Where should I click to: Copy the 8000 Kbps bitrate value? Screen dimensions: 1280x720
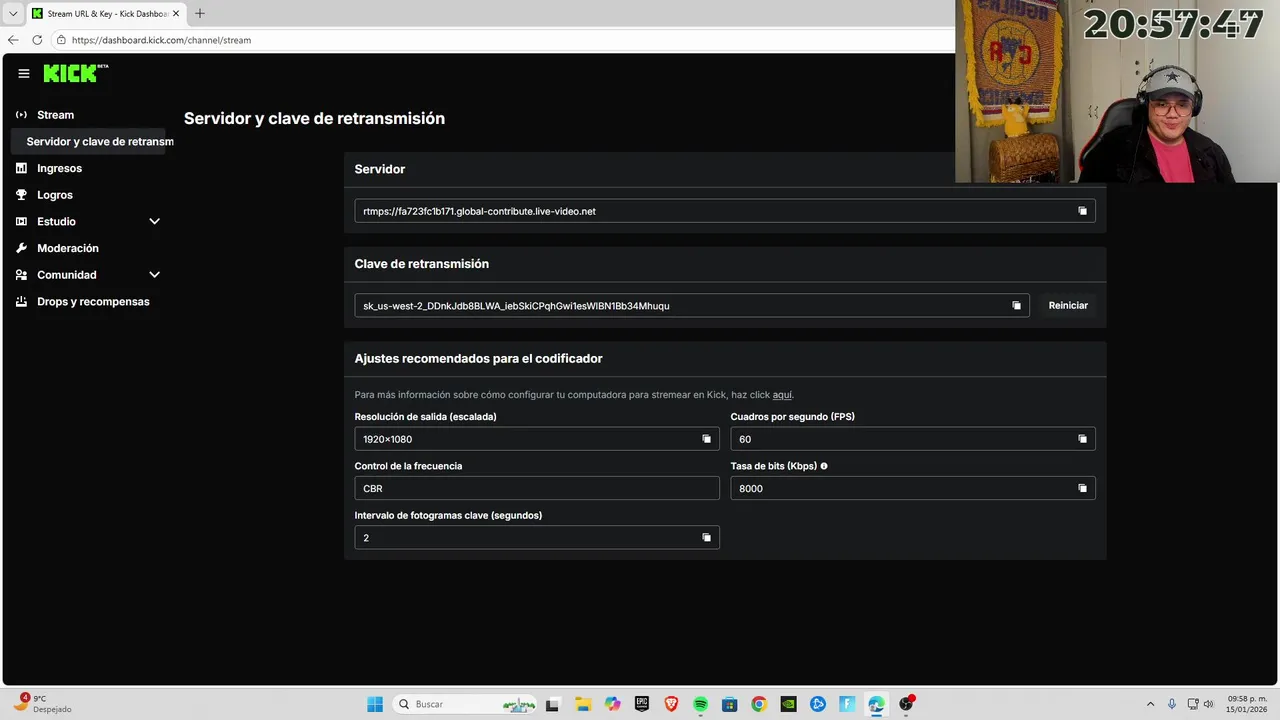coord(1082,488)
